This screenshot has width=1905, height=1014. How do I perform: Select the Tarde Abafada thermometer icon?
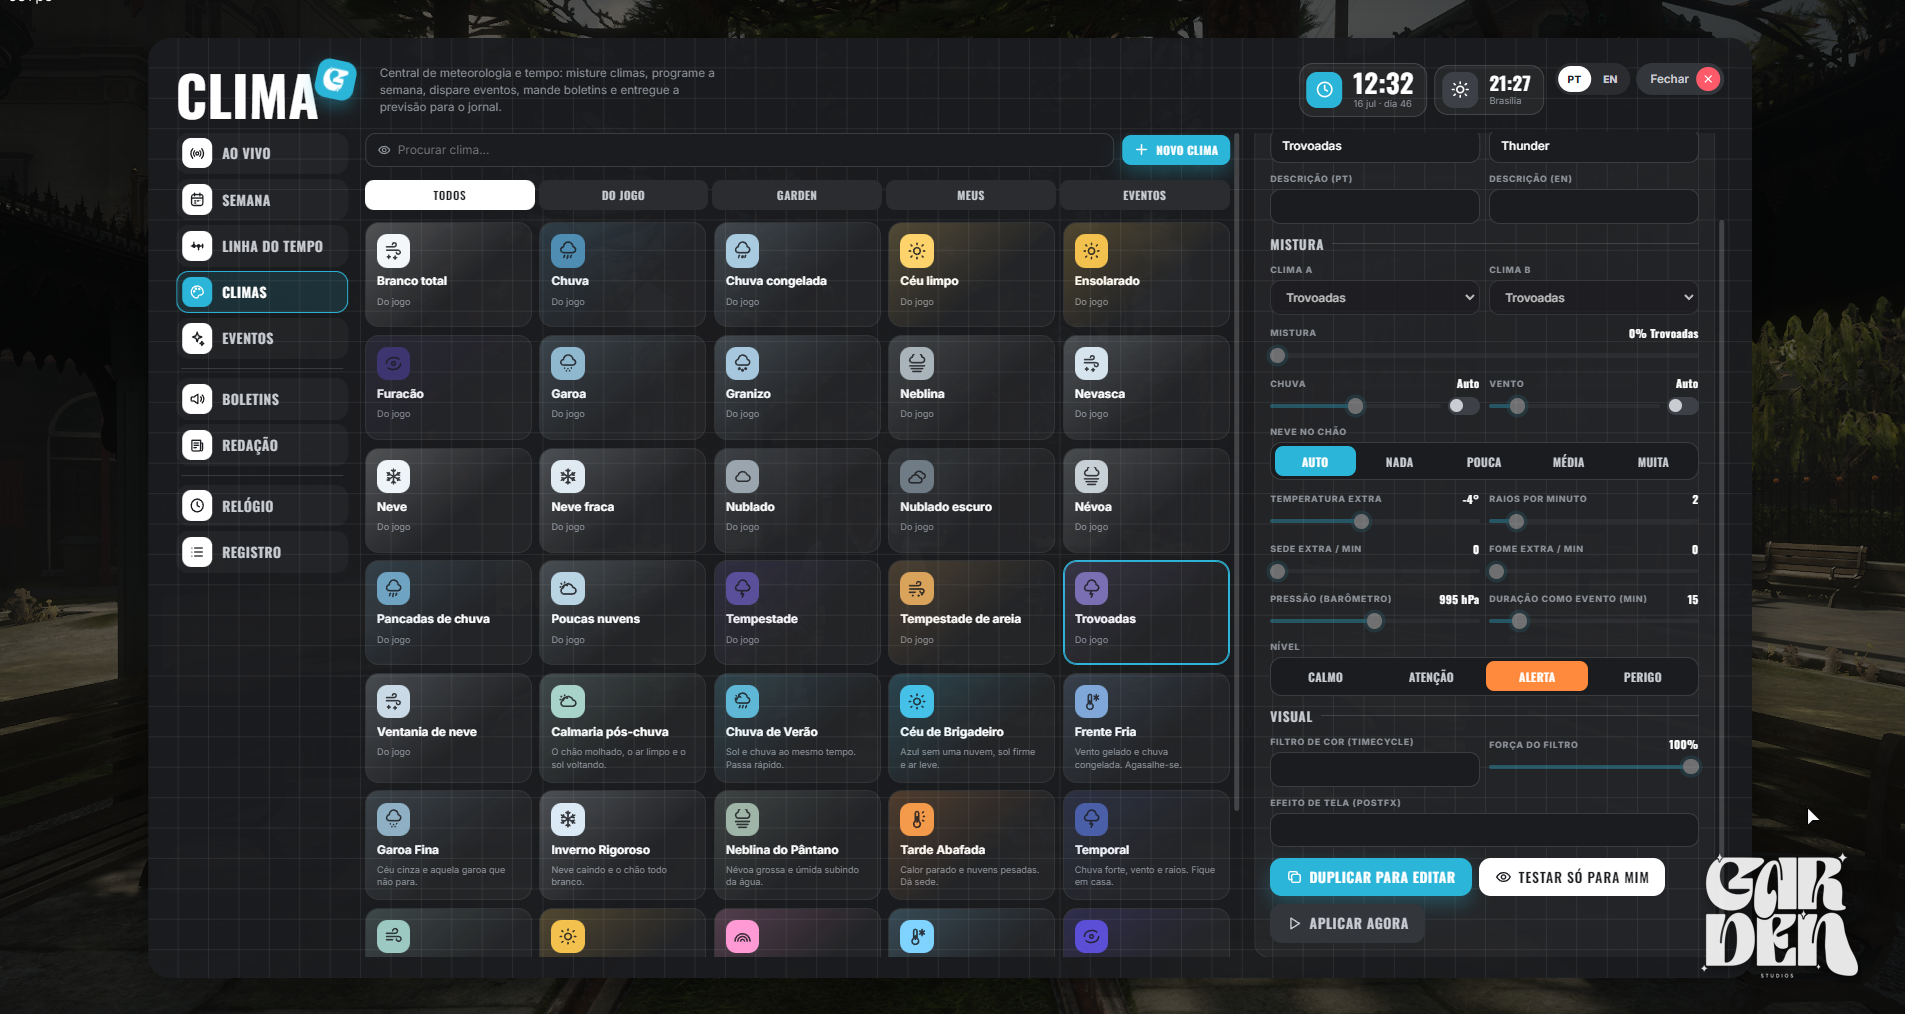pyautogui.click(x=917, y=820)
